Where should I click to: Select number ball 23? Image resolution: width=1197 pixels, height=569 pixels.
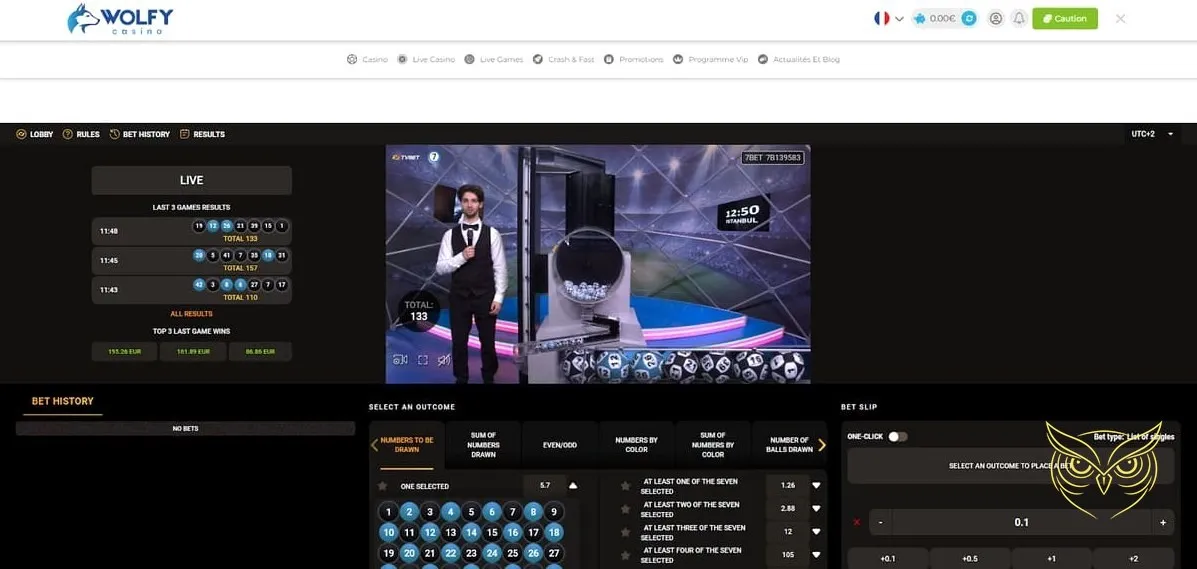coord(471,554)
